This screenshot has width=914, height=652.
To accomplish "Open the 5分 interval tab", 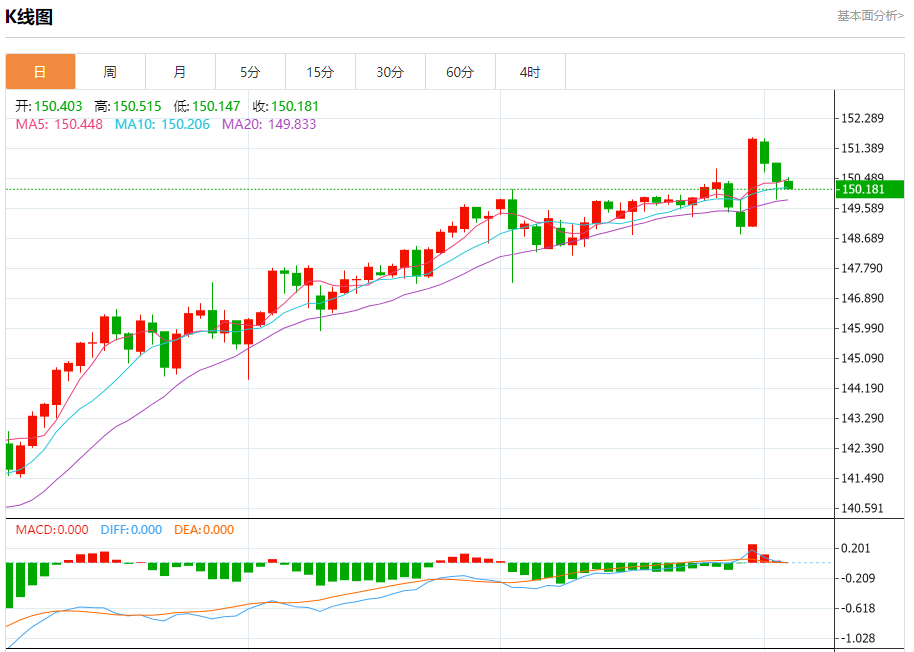I will (250, 72).
